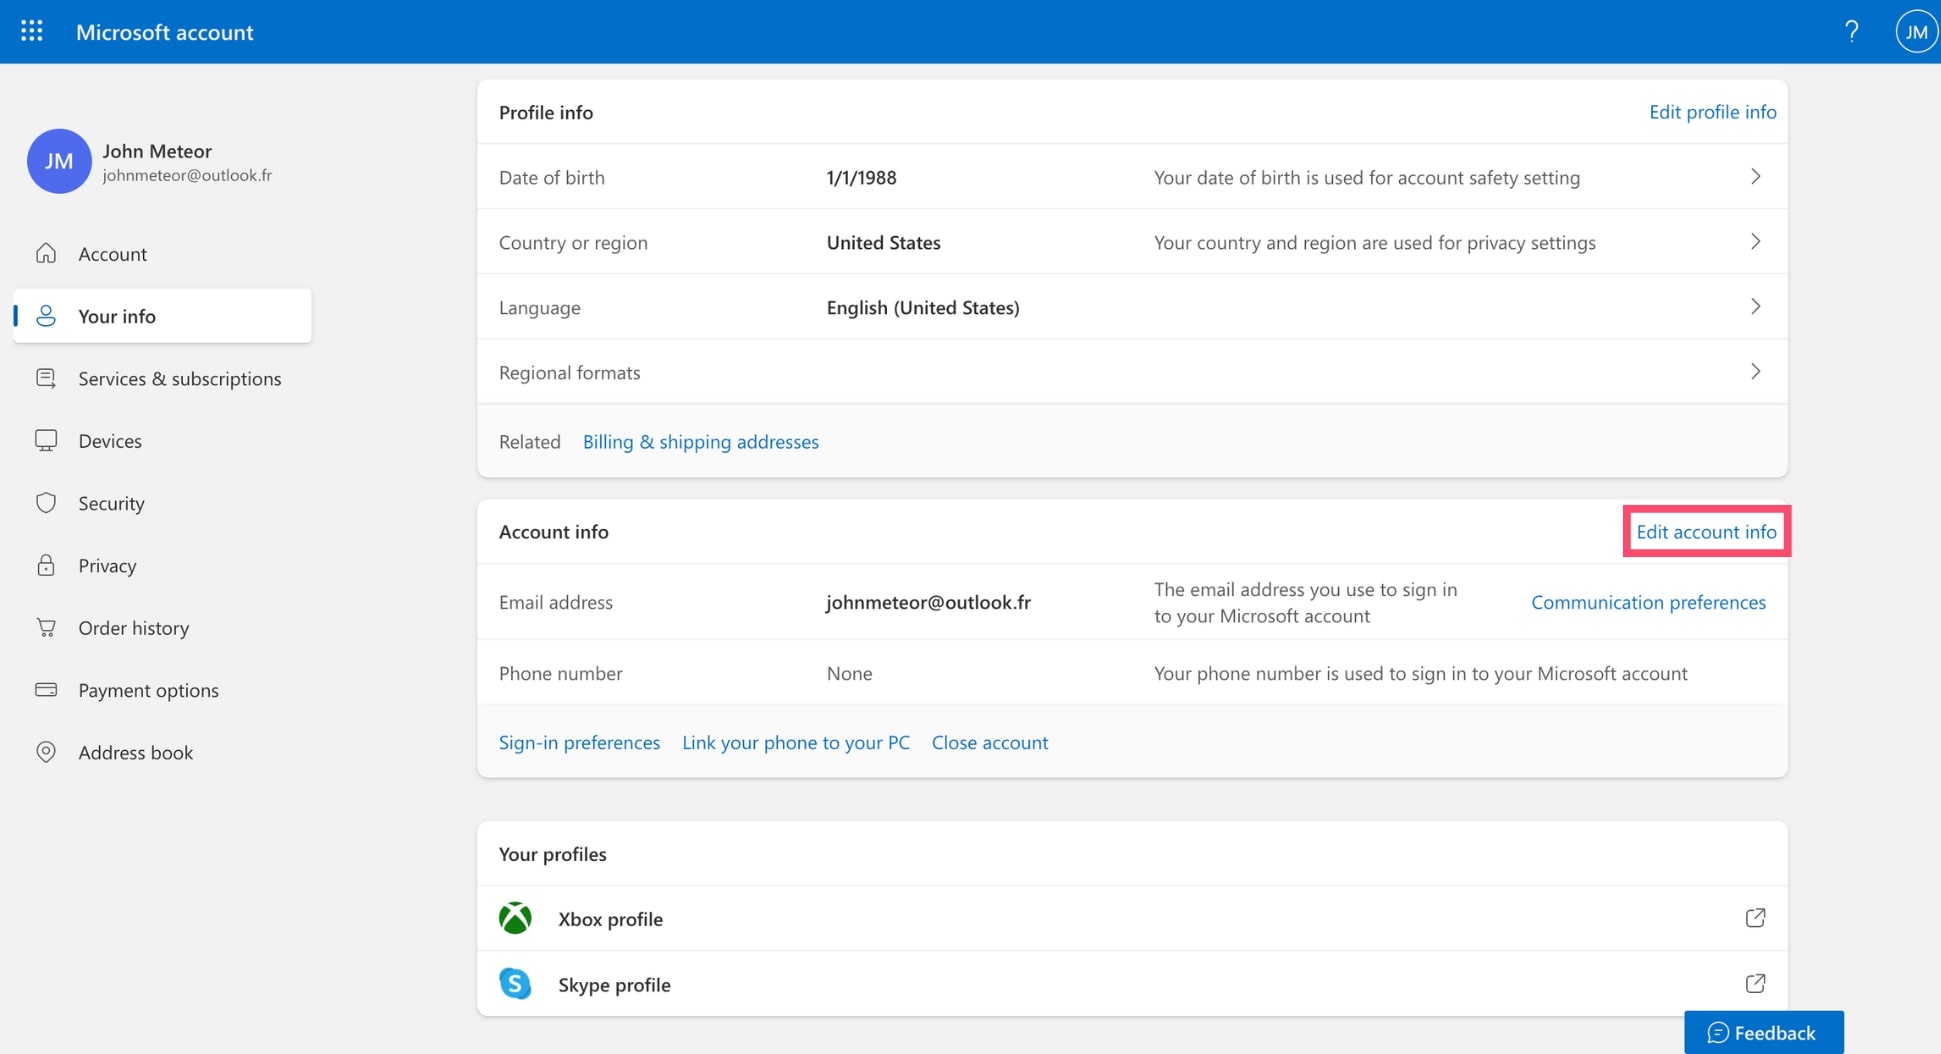Open Communication preferences link
This screenshot has height=1054, width=1941.
(x=1648, y=602)
